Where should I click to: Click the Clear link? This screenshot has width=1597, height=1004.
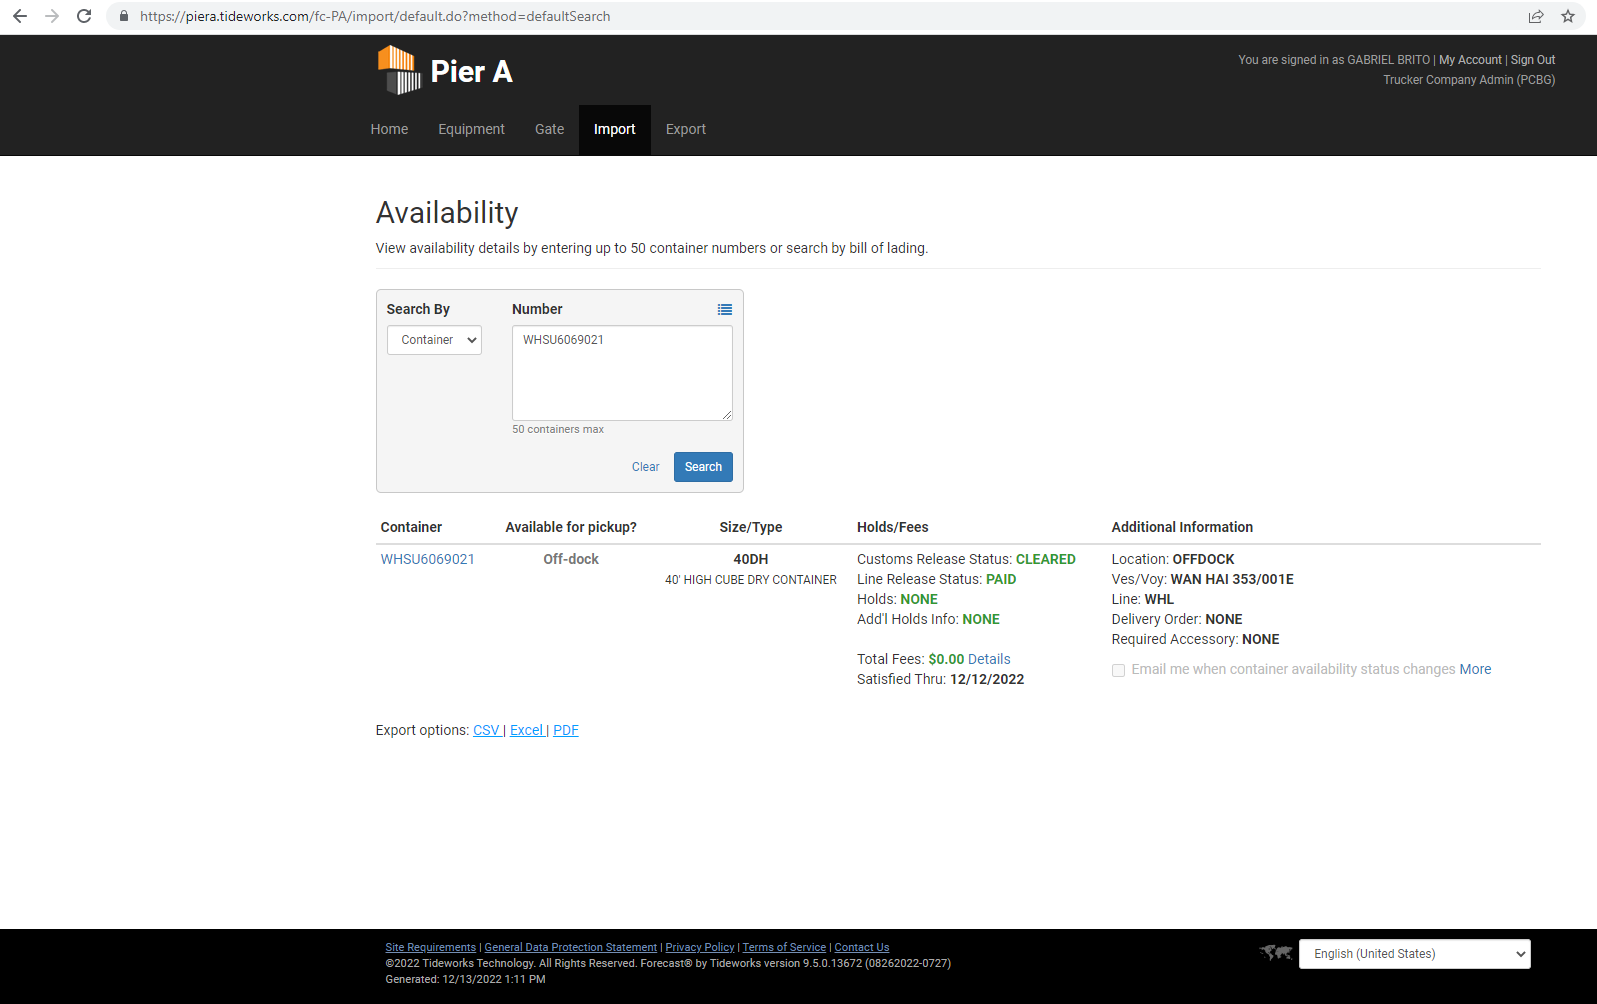(645, 467)
